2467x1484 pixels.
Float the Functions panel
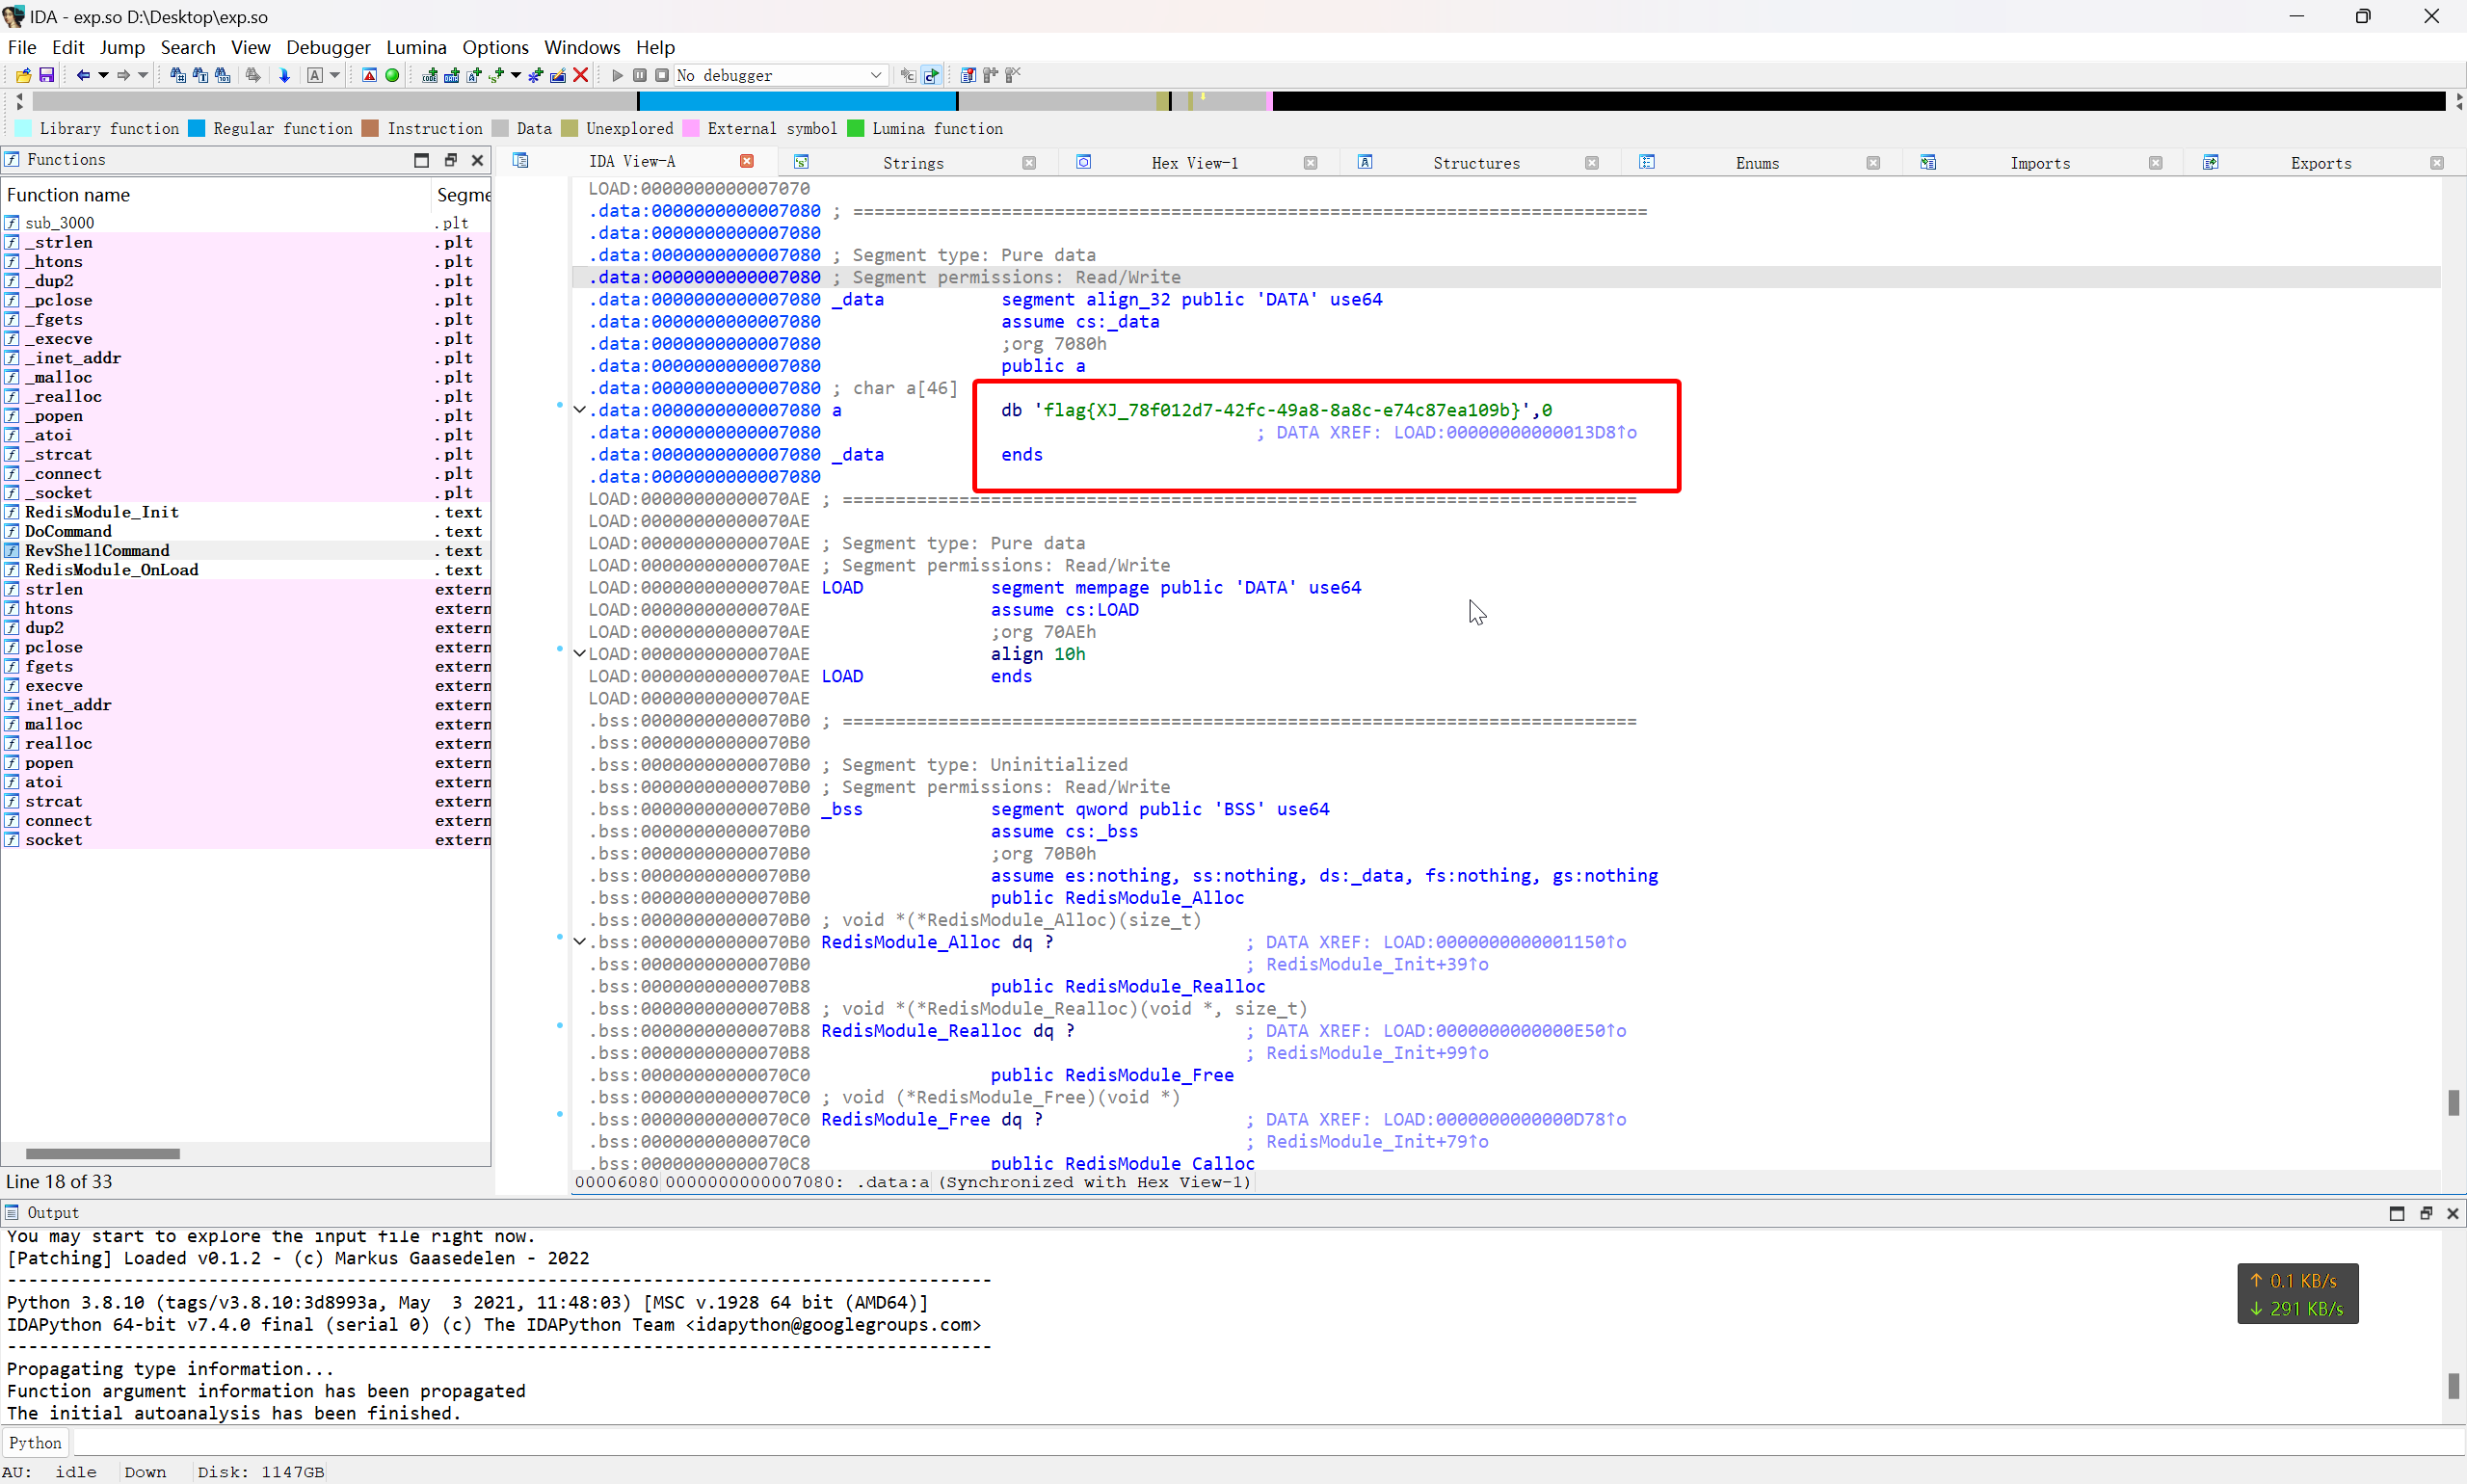coord(450,160)
